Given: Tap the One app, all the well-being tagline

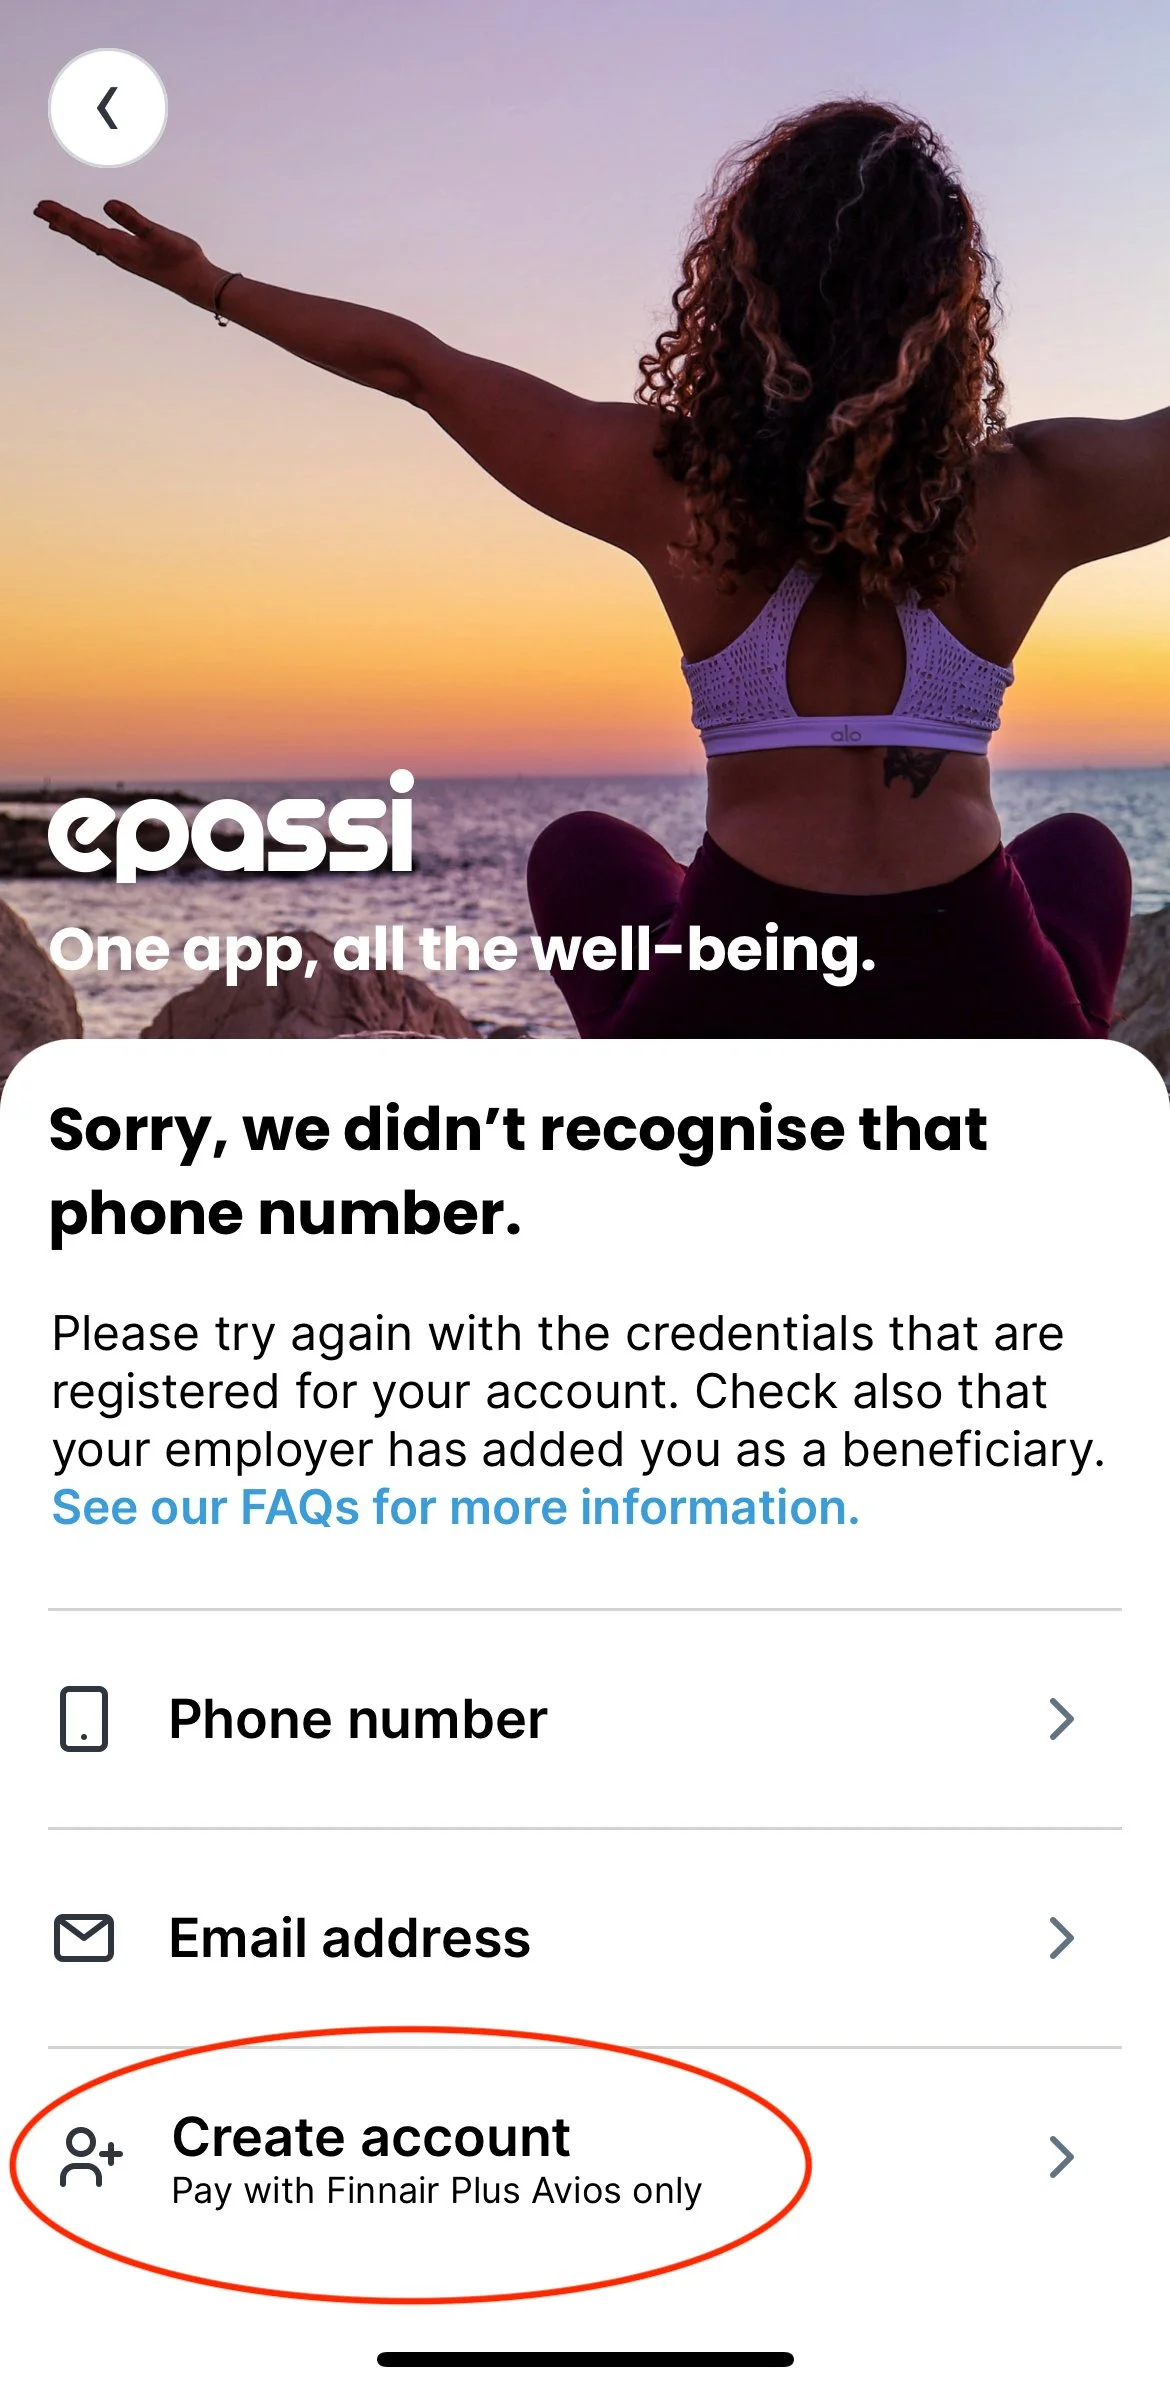Looking at the screenshot, I should pos(462,951).
